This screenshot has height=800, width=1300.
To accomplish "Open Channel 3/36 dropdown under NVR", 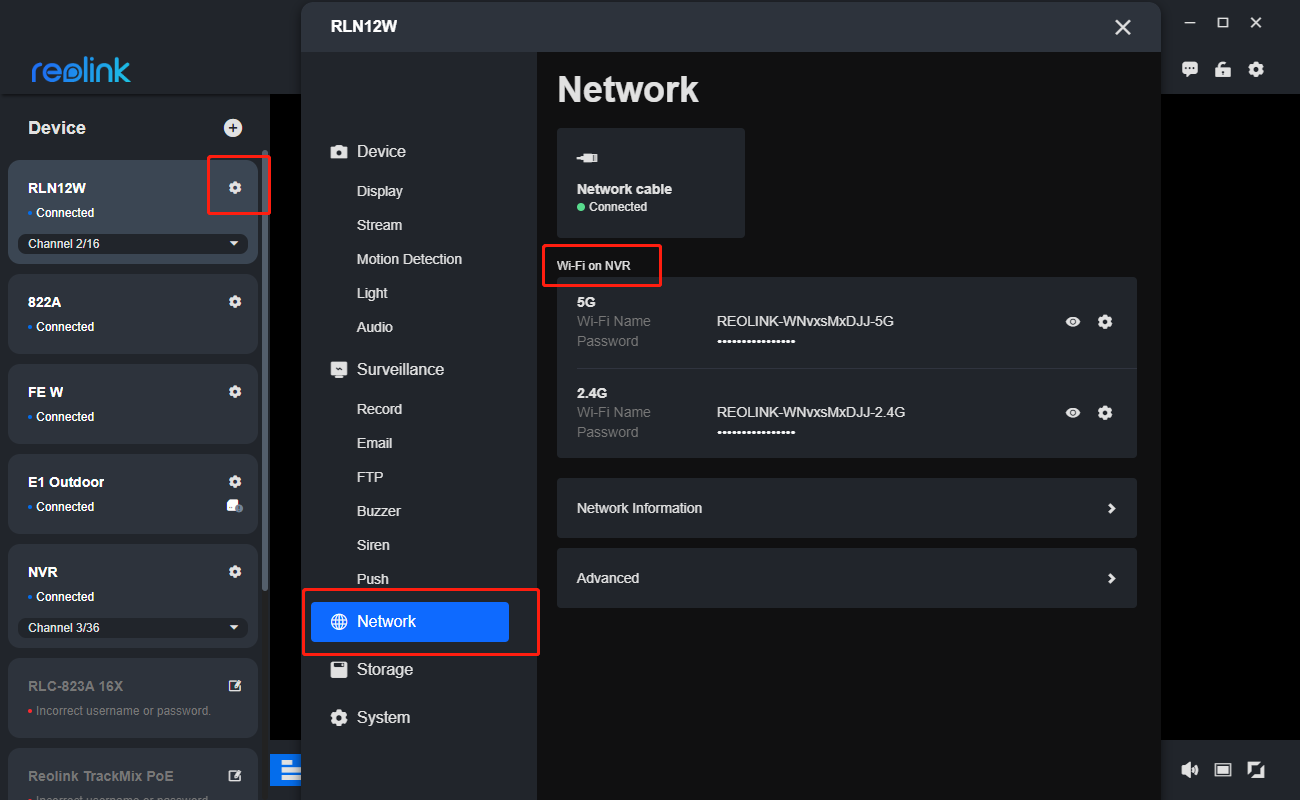I will click(133, 628).
